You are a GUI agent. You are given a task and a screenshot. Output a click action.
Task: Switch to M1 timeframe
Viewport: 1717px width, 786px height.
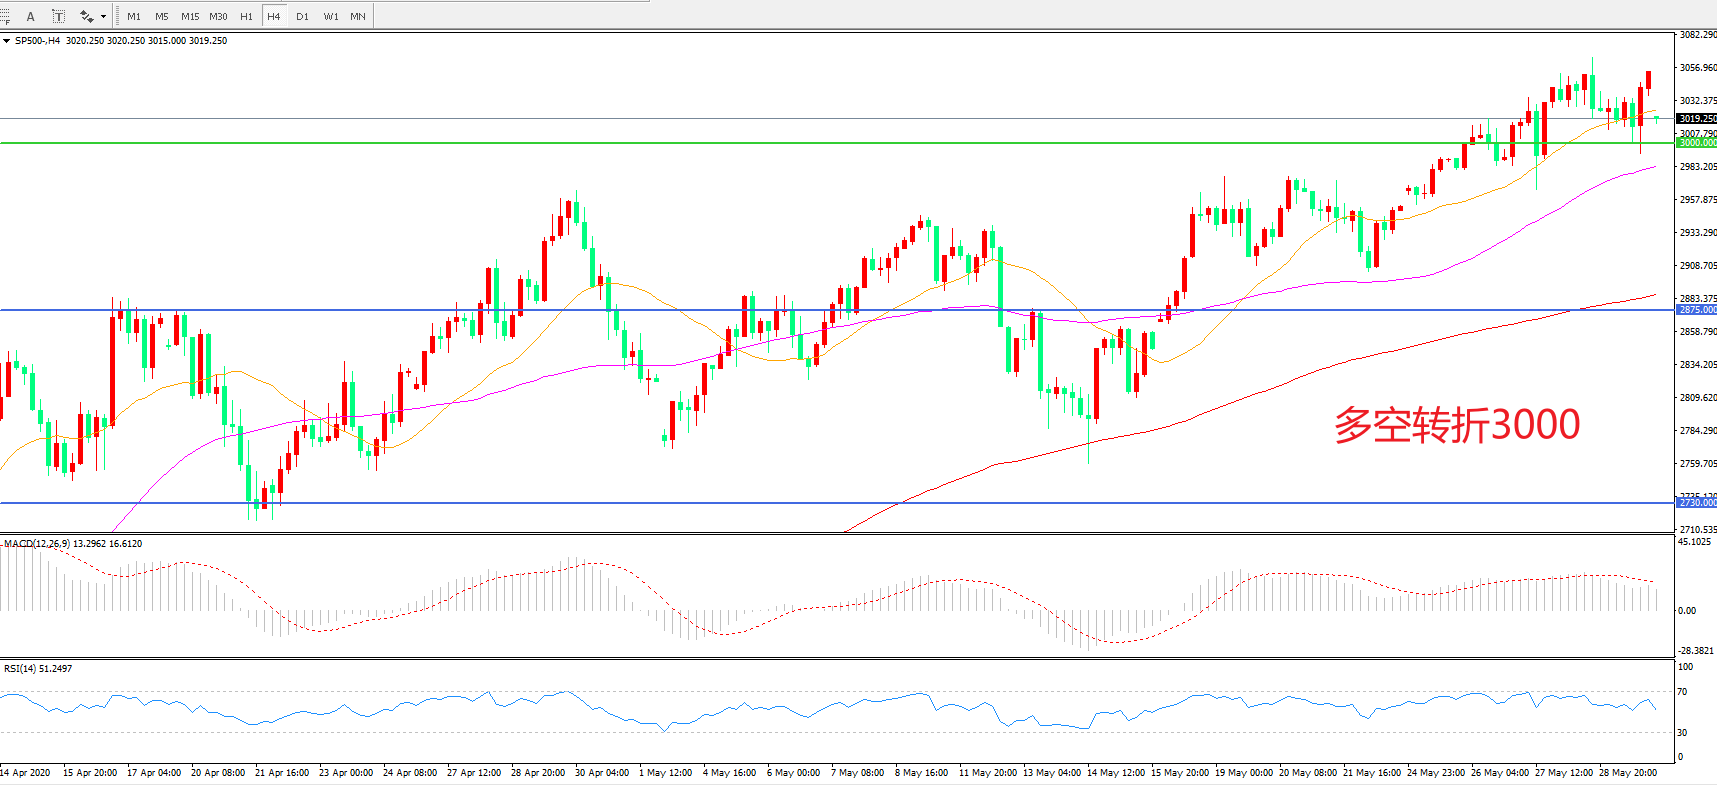point(134,16)
